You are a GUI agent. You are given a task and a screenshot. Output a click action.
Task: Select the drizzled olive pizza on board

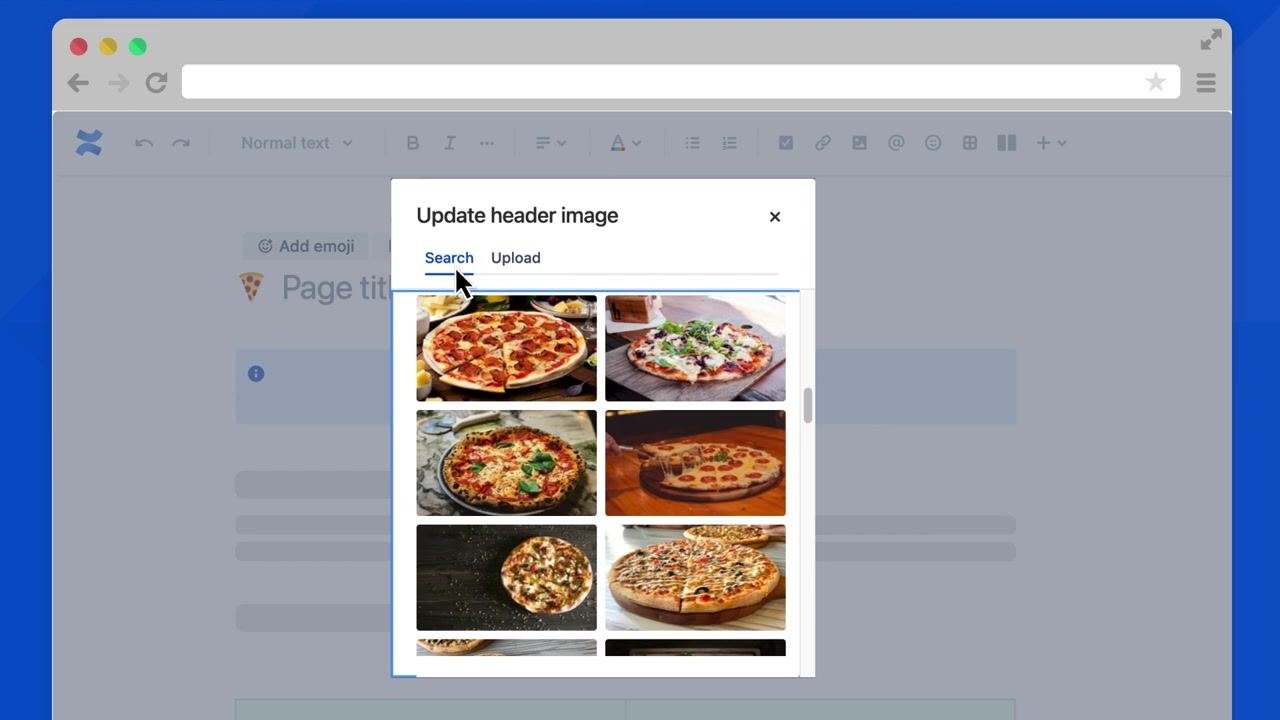[x=695, y=578]
